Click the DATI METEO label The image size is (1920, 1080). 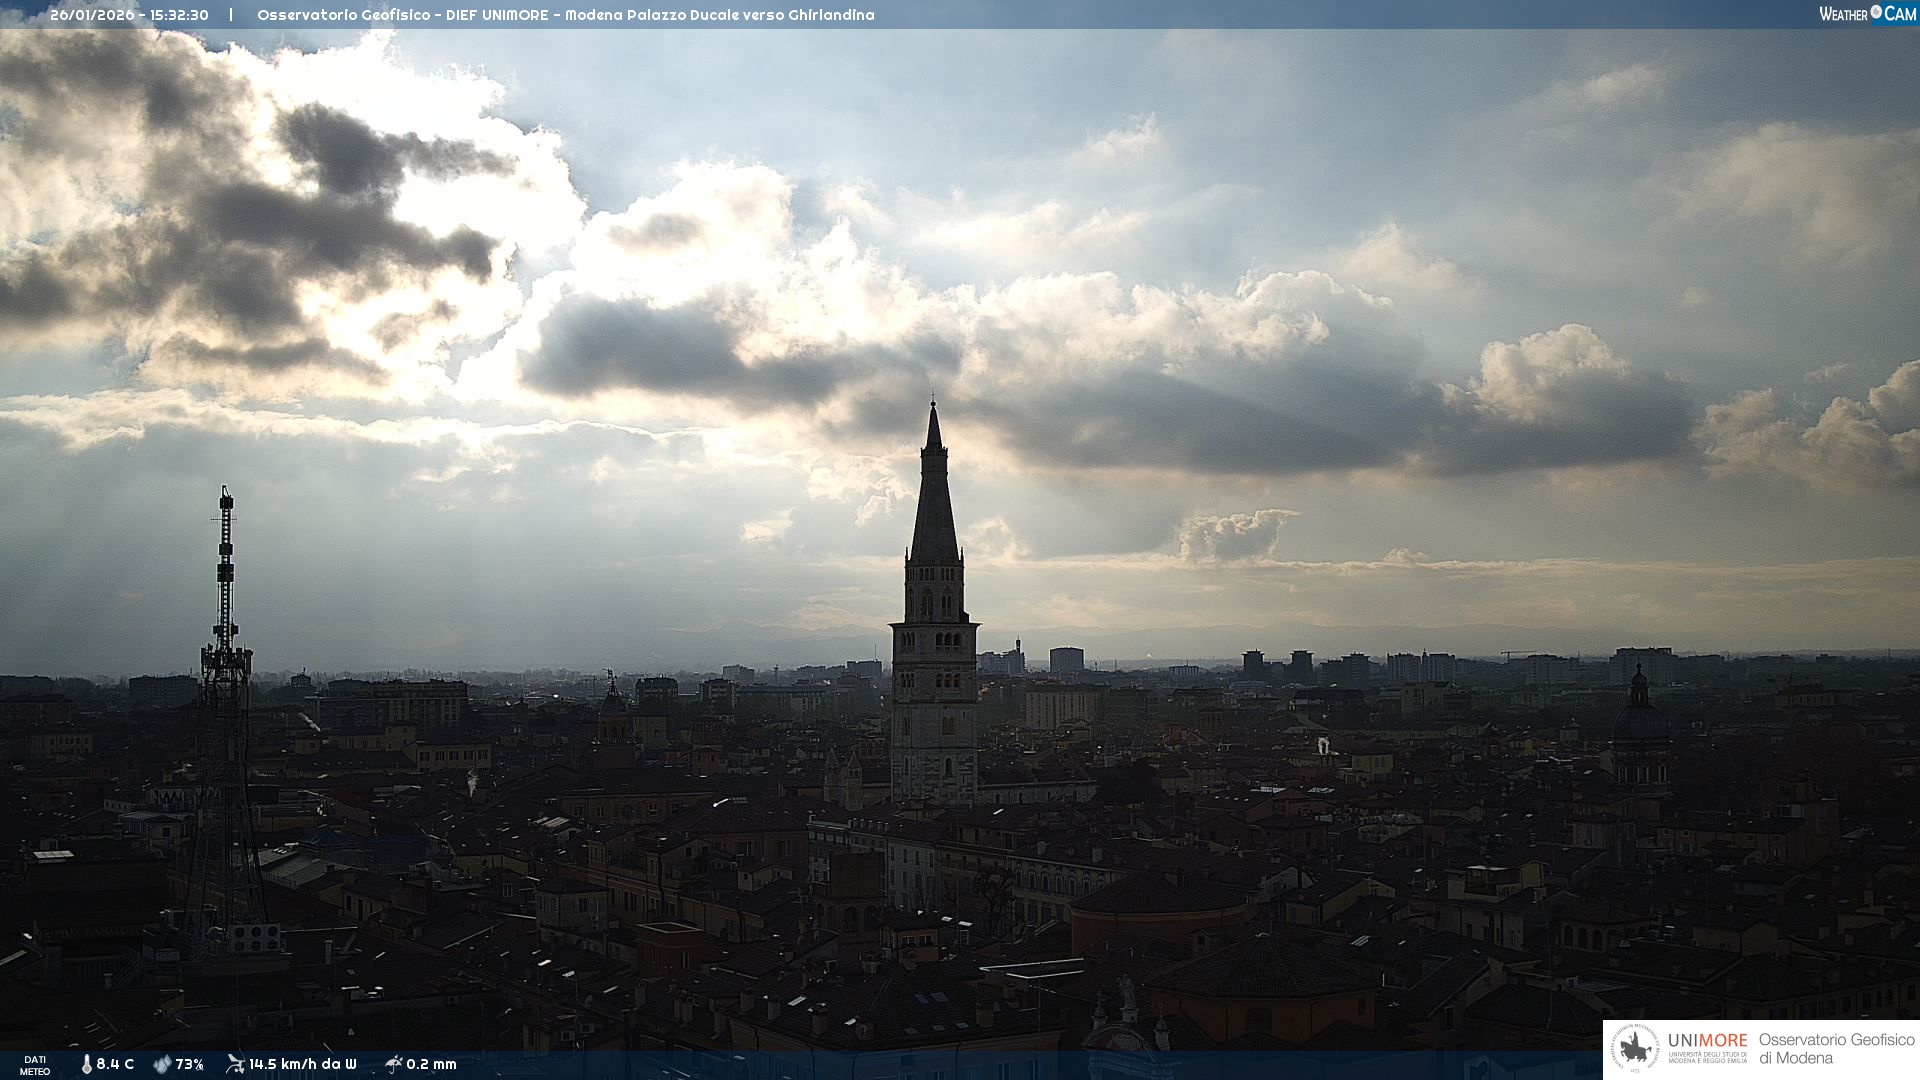point(35,1065)
